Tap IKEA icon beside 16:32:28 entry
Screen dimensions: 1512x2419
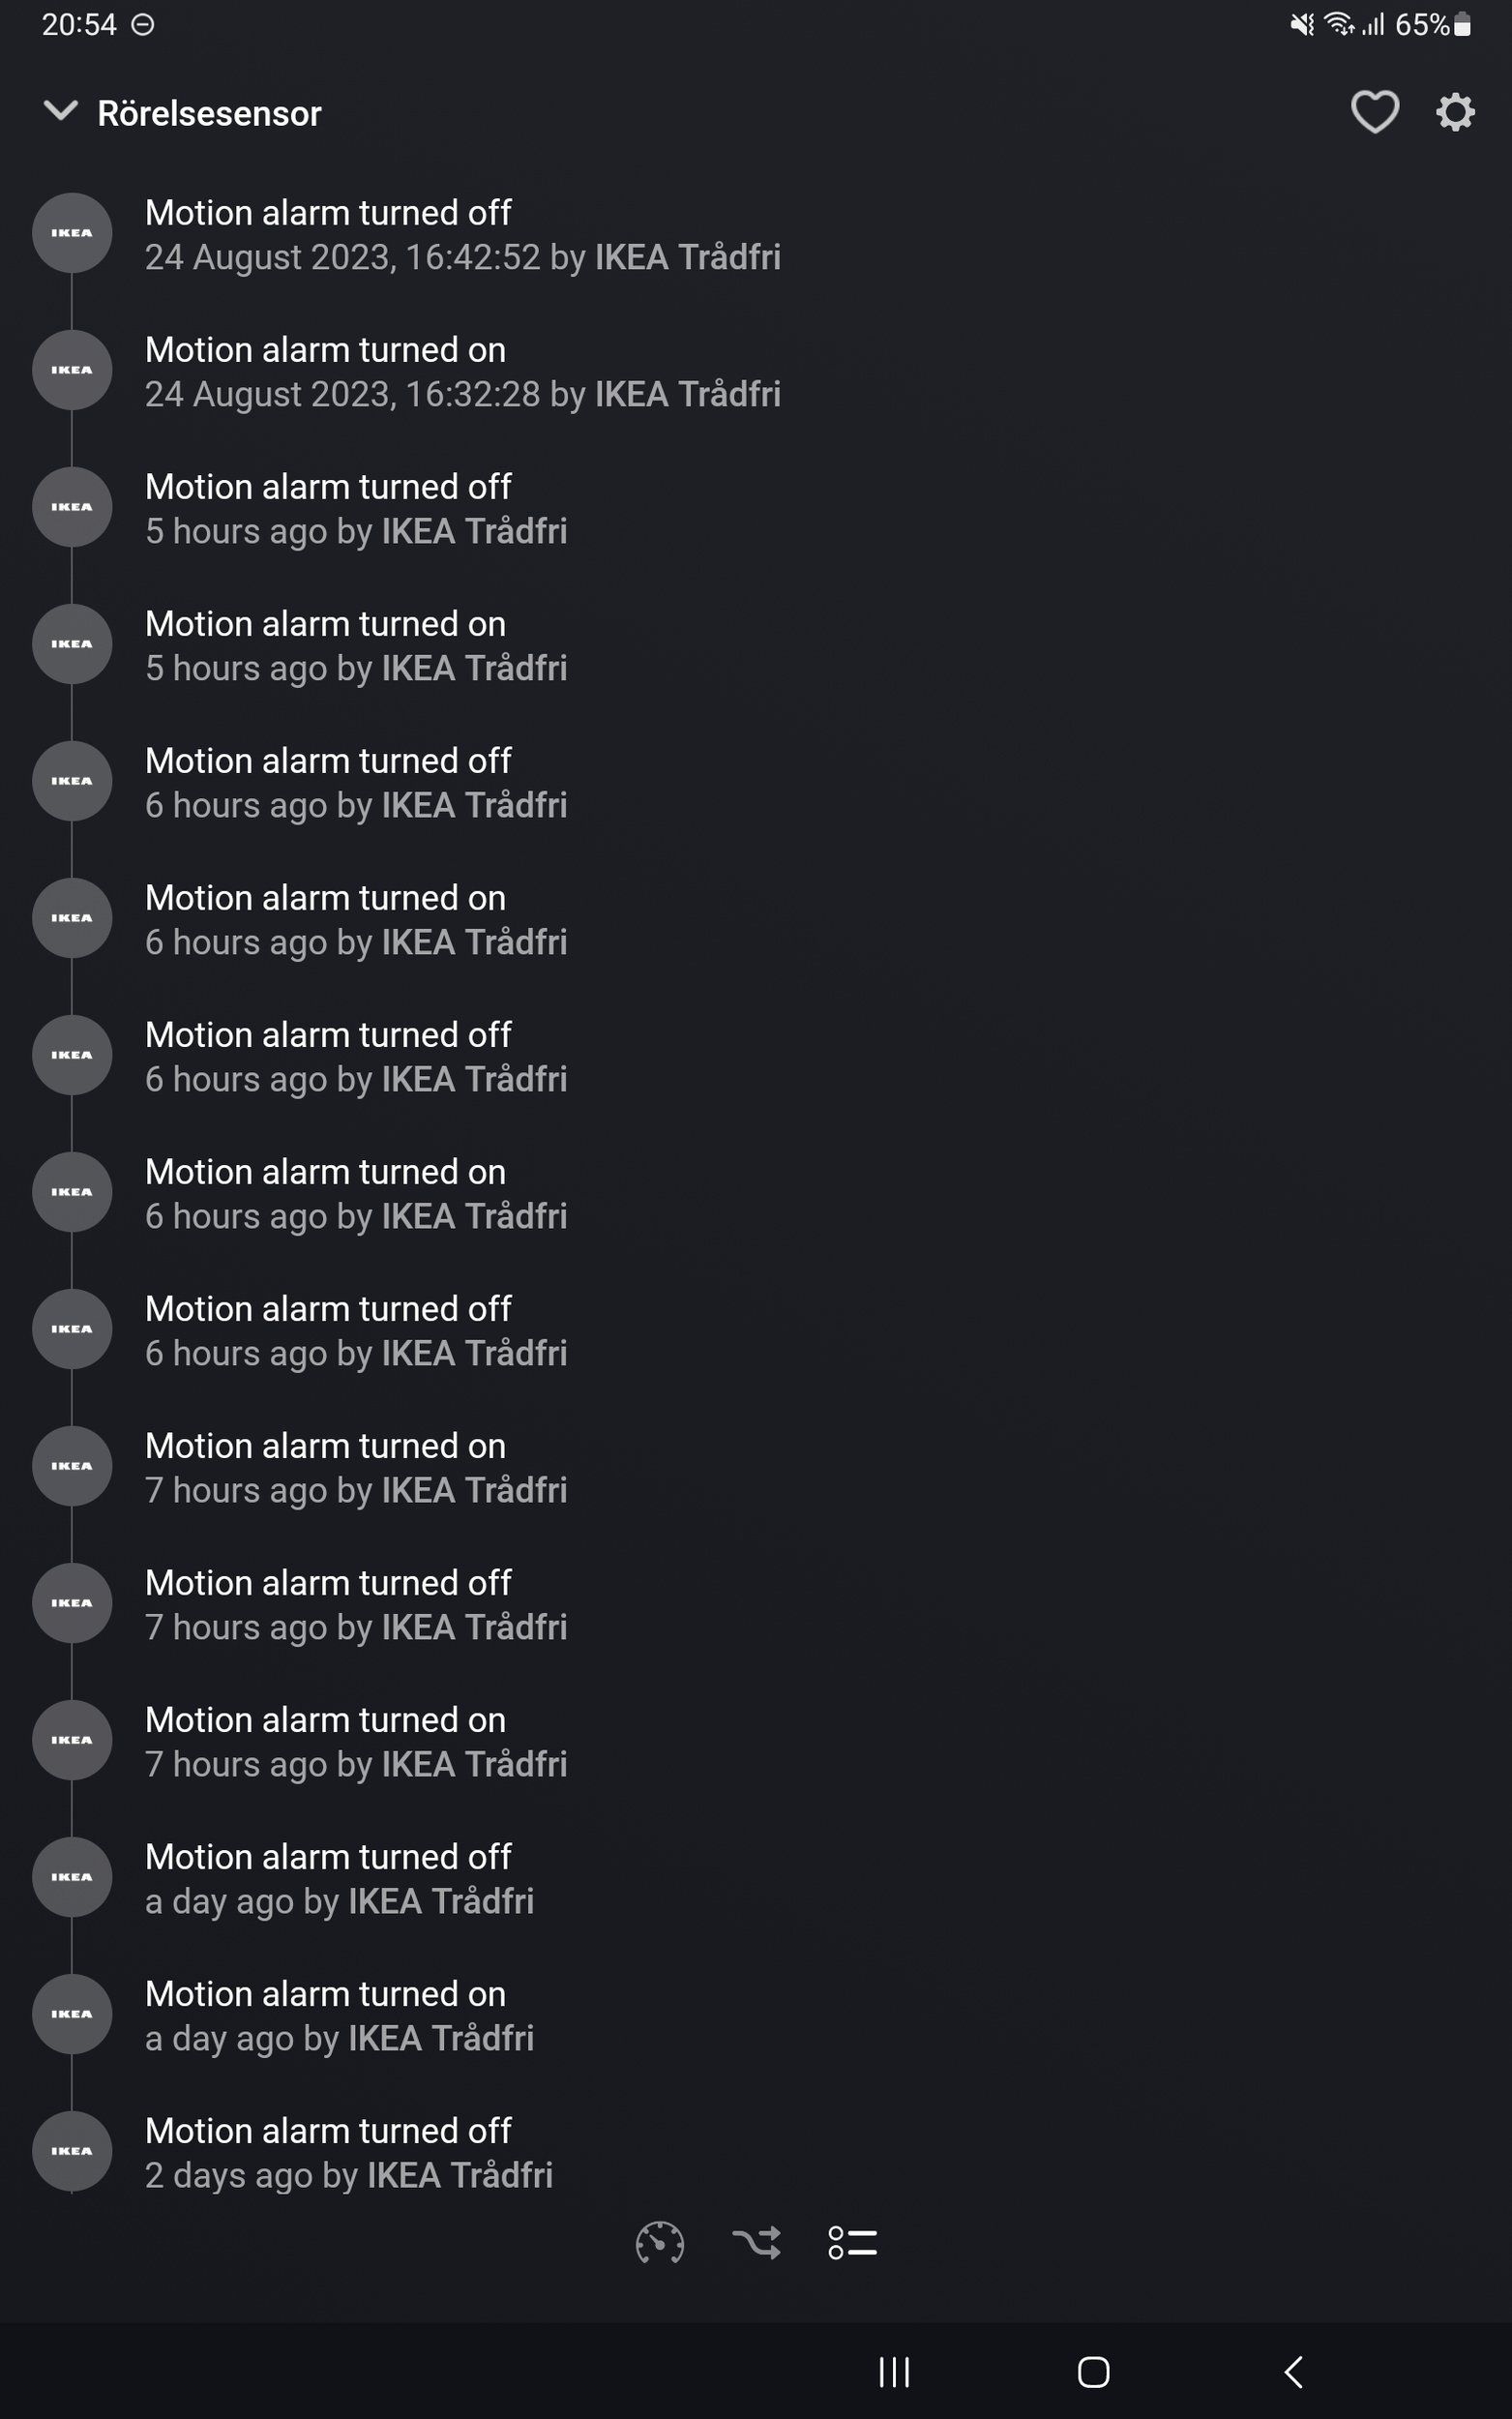(x=72, y=370)
